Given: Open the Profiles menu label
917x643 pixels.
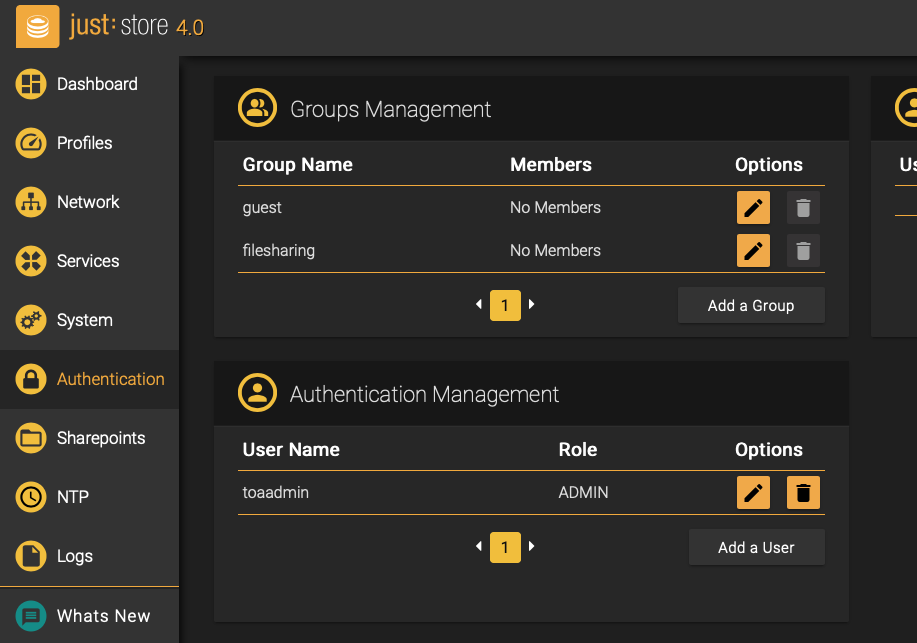Looking at the screenshot, I should click(84, 143).
